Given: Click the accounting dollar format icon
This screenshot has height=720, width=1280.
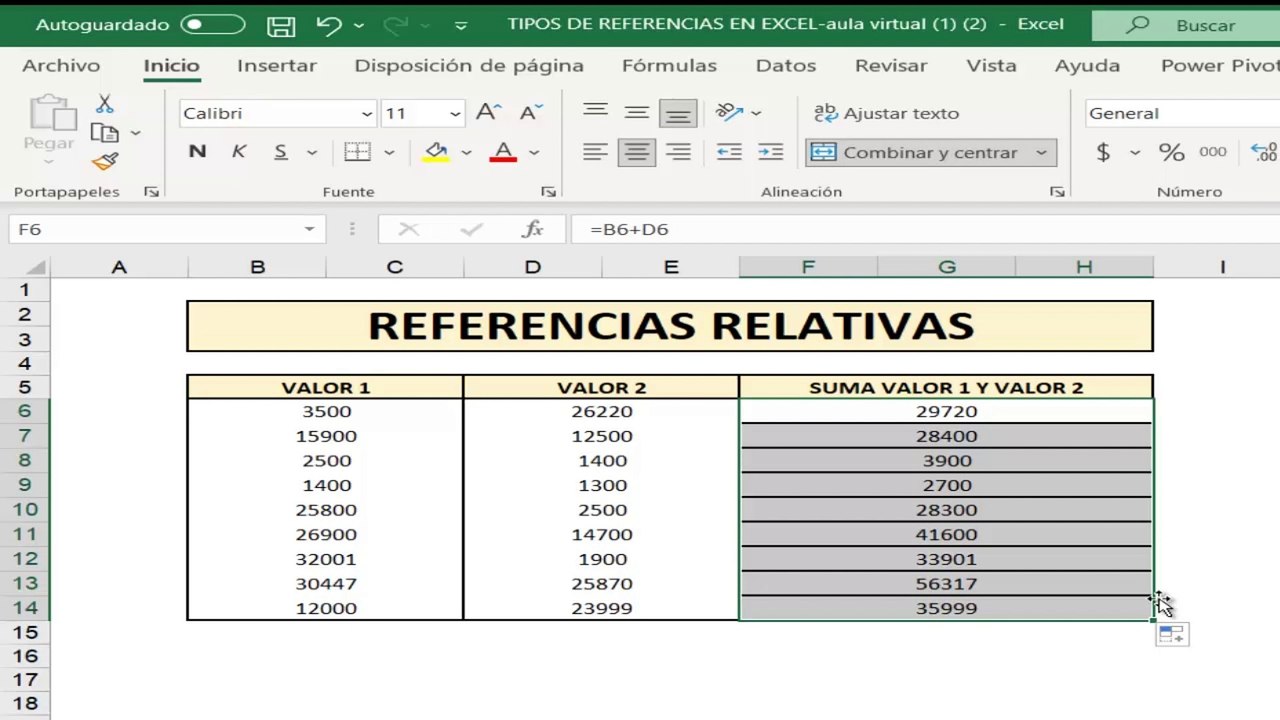Looking at the screenshot, I should click(x=1103, y=152).
